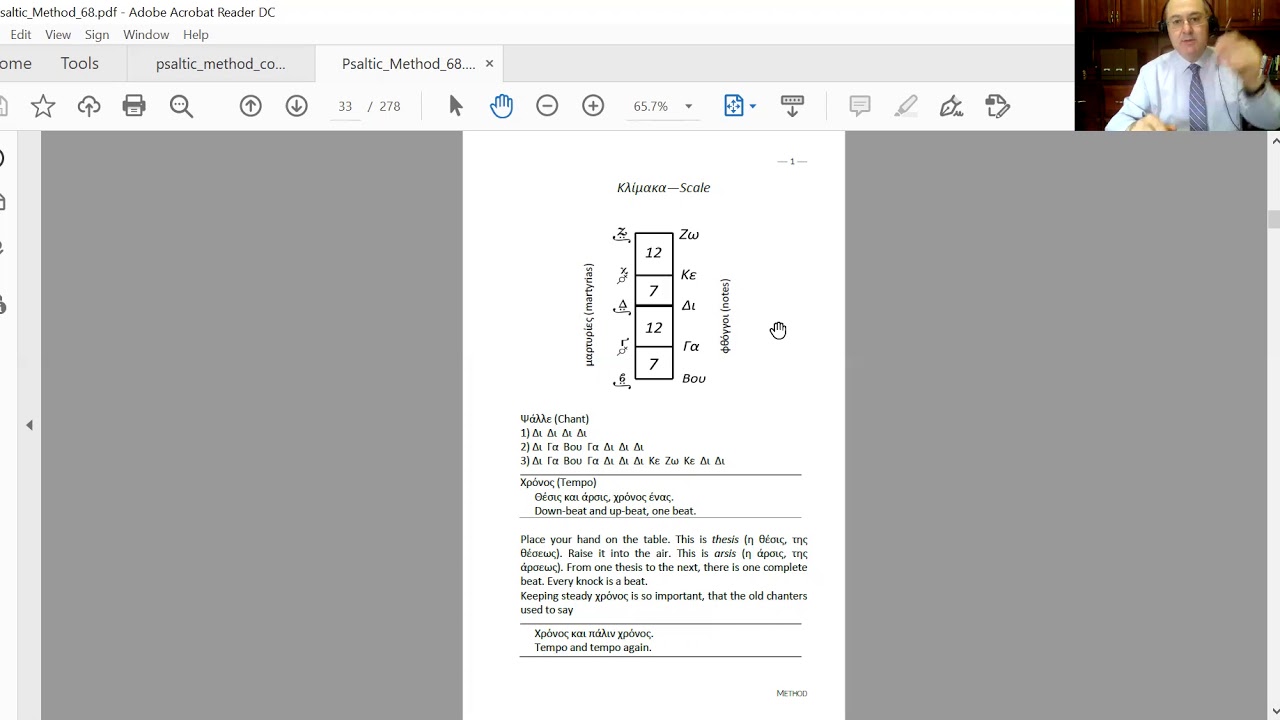The height and width of the screenshot is (720, 1280).
Task: Go to previous page arrow
Action: point(251,106)
